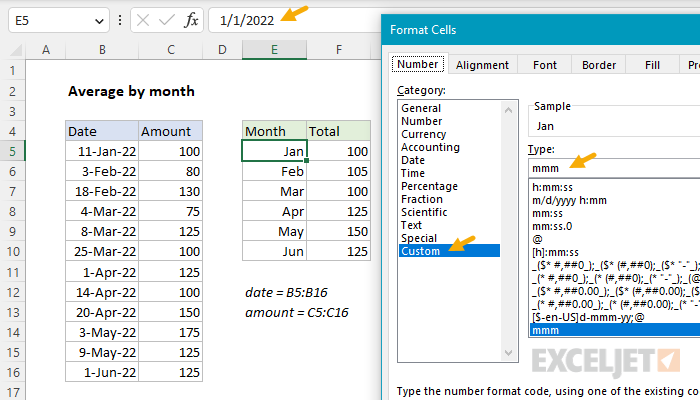Choose mm:ss.0 format type
Screen dimensions: 700x400
(x=615, y=226)
